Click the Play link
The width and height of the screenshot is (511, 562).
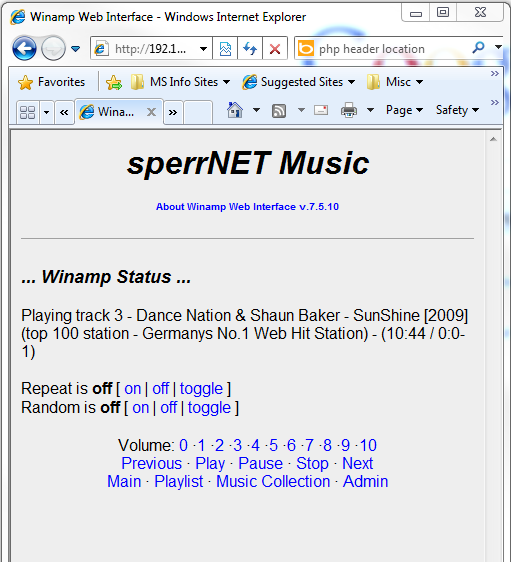[210, 464]
